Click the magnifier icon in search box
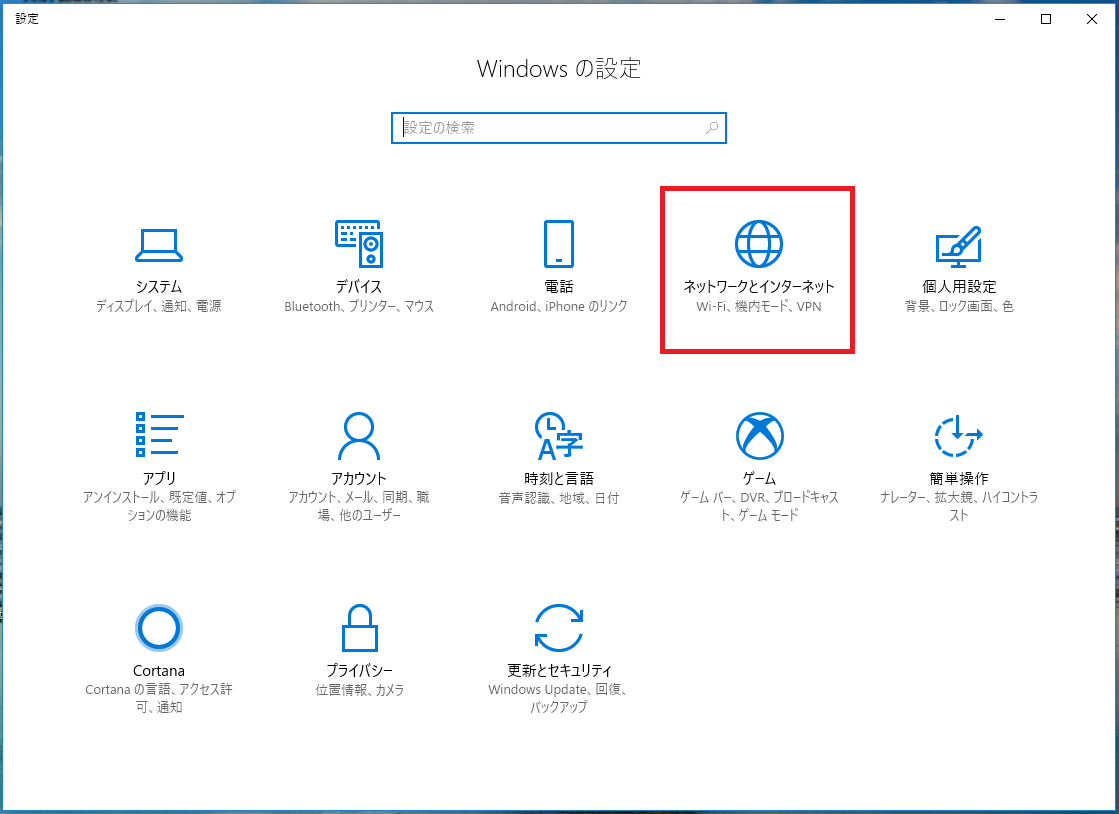The height and width of the screenshot is (814, 1119). click(712, 128)
